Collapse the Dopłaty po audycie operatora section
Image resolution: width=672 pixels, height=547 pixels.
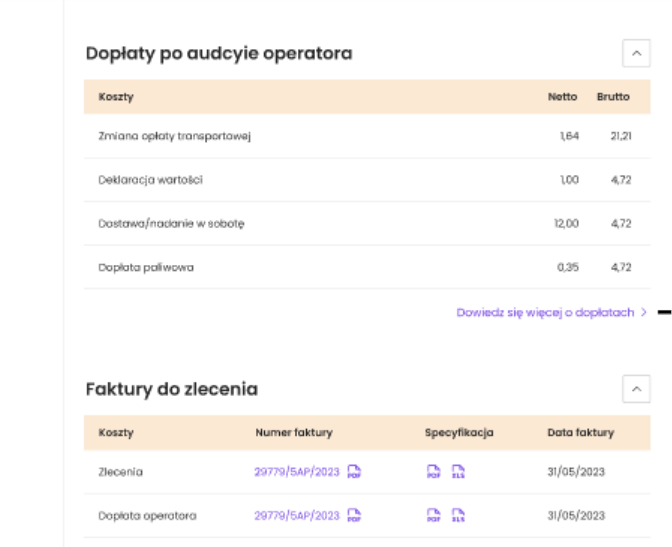[635, 53]
